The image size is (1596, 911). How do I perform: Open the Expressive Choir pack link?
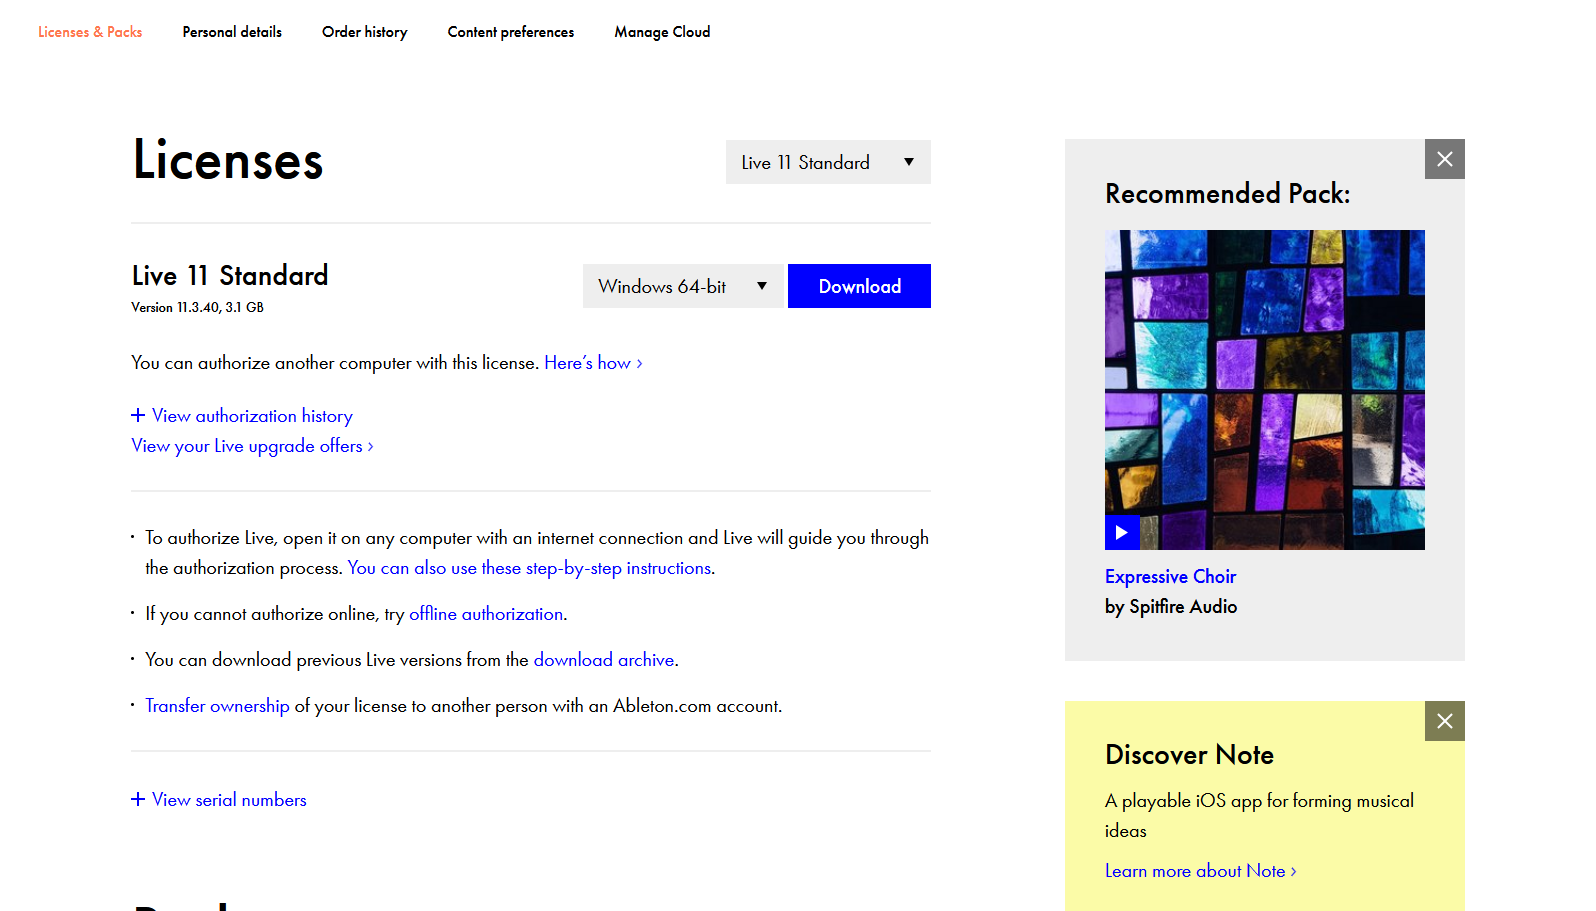1170,577
